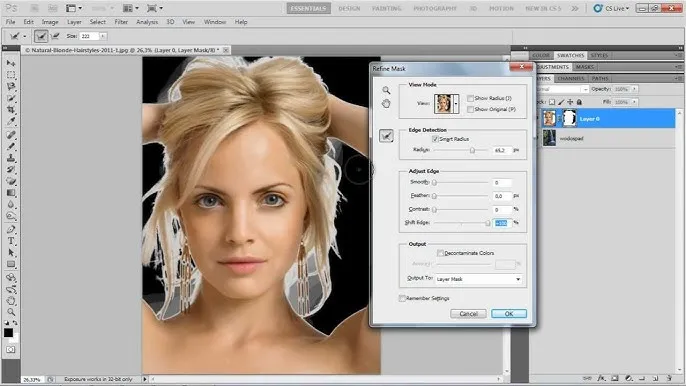The height and width of the screenshot is (386, 686).
Task: Switch to the Channels tab
Action: (x=571, y=78)
